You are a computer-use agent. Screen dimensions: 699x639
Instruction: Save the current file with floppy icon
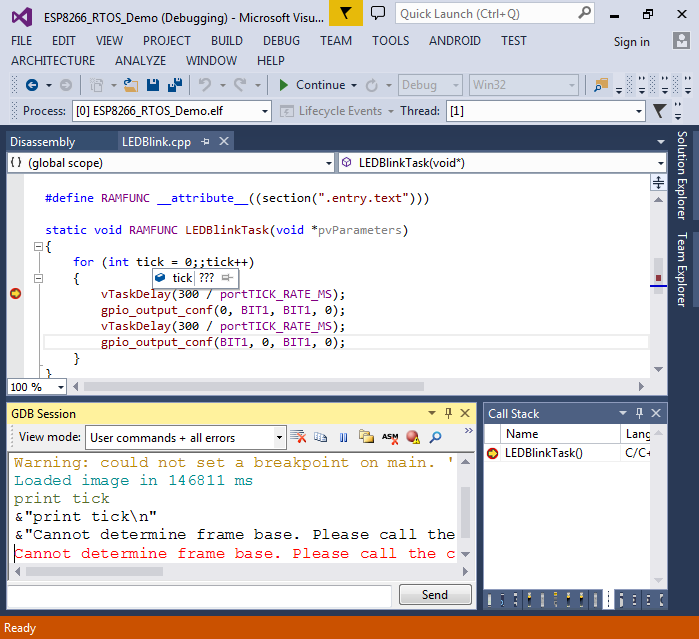[x=153, y=85]
